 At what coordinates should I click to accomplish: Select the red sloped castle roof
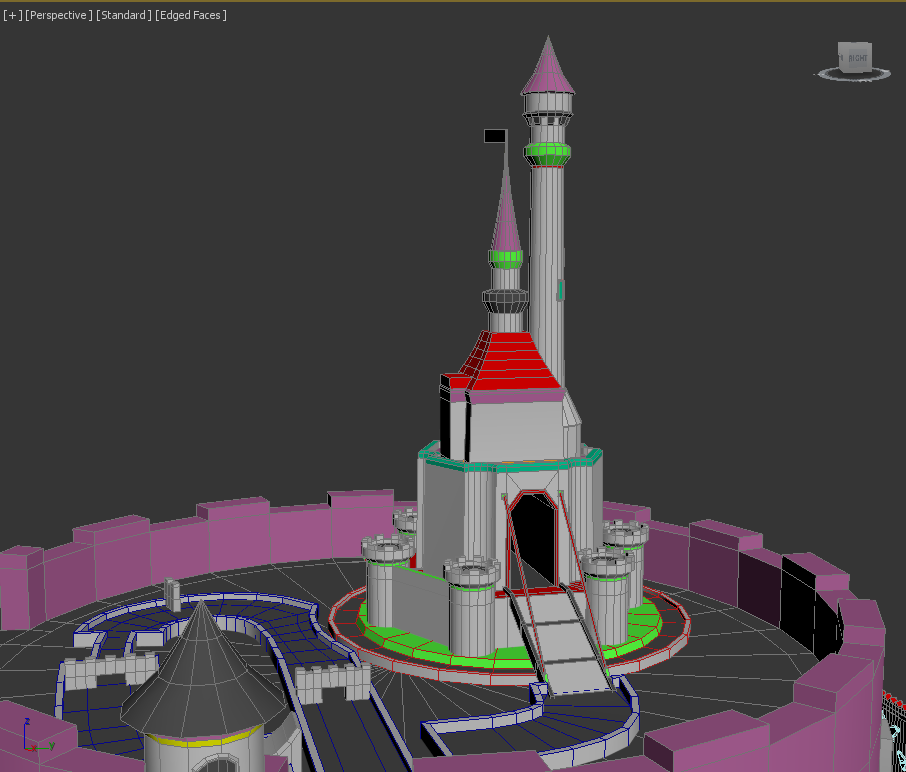click(x=512, y=363)
